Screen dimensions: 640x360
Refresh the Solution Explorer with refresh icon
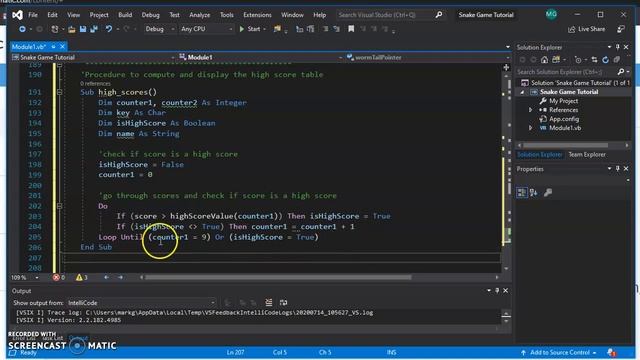coord(605,60)
